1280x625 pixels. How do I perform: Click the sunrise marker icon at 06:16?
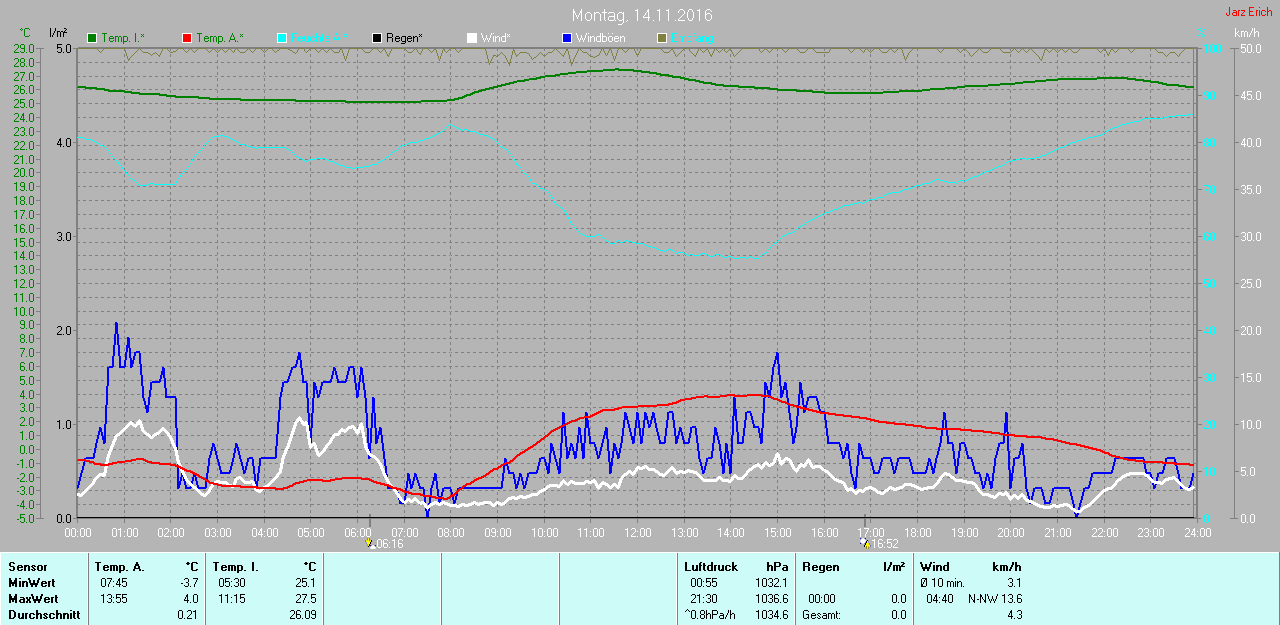click(370, 543)
